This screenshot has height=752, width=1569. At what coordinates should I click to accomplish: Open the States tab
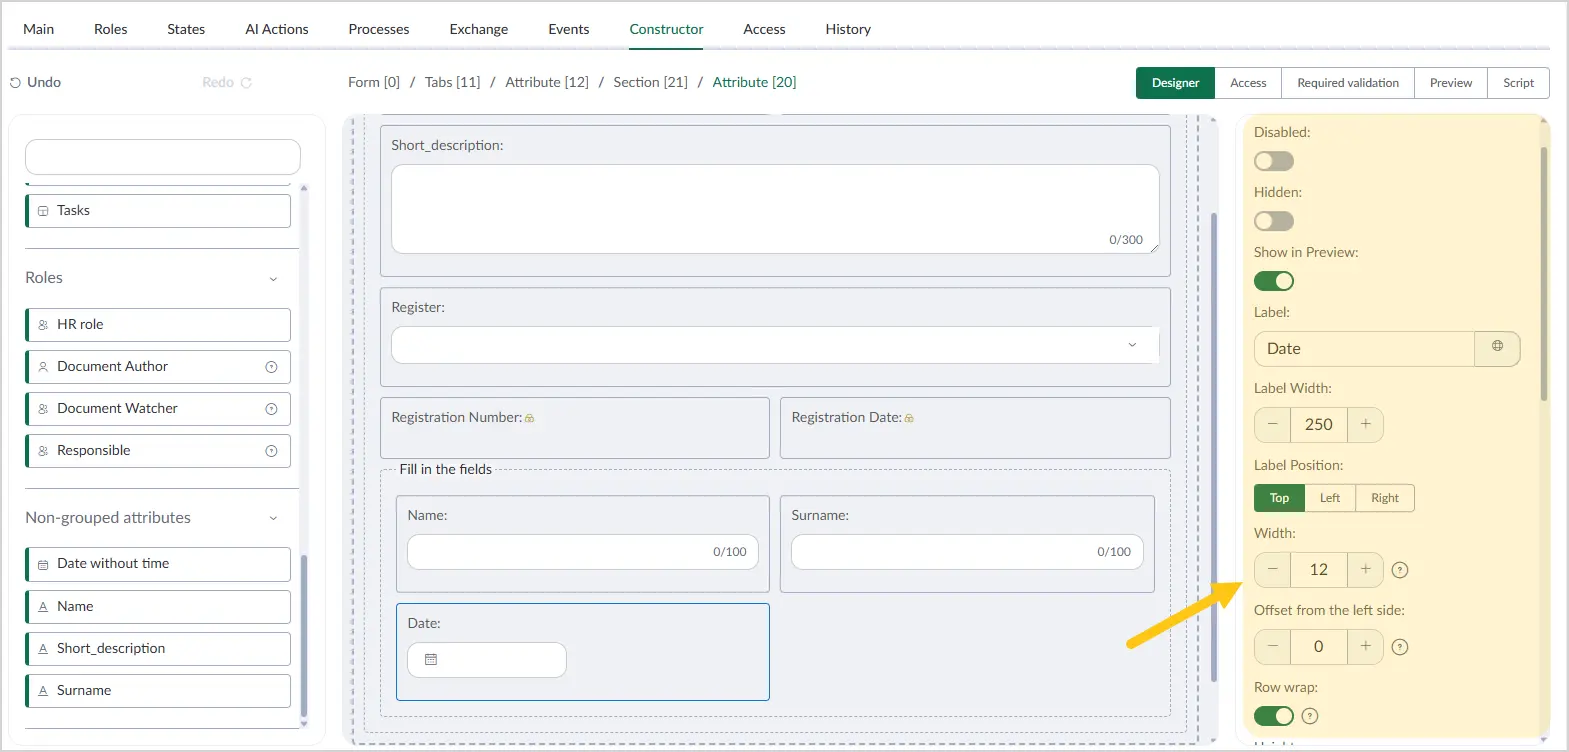pos(186,29)
